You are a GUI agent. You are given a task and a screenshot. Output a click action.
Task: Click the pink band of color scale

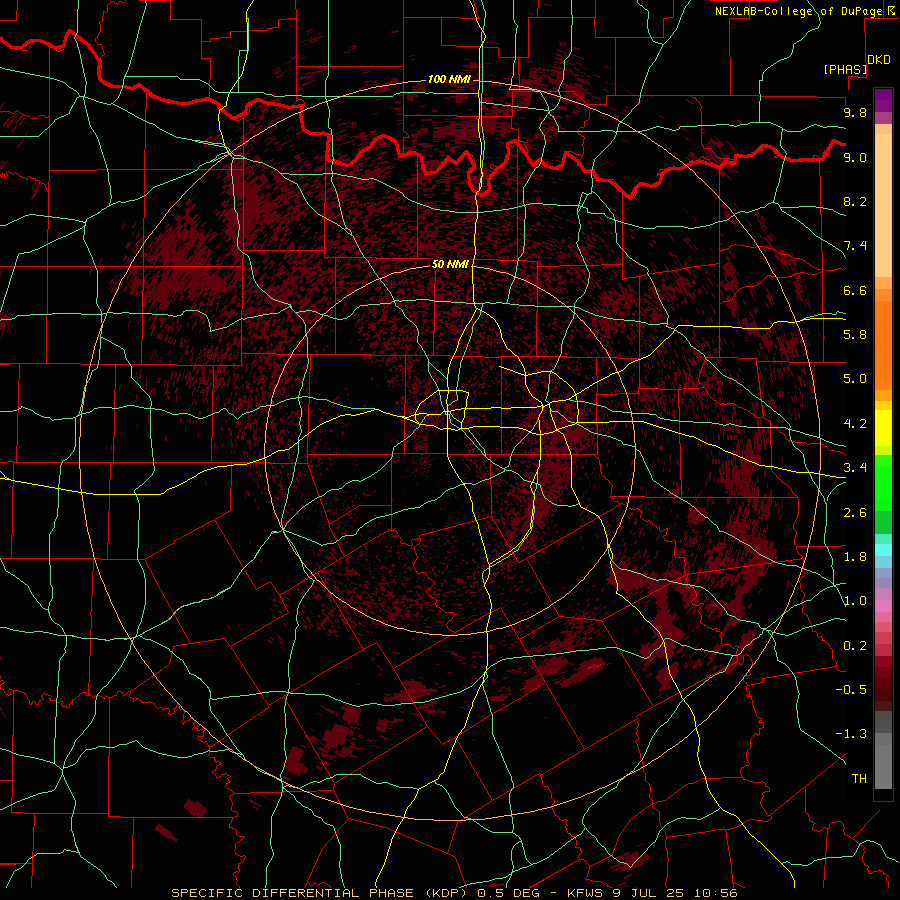click(x=883, y=605)
